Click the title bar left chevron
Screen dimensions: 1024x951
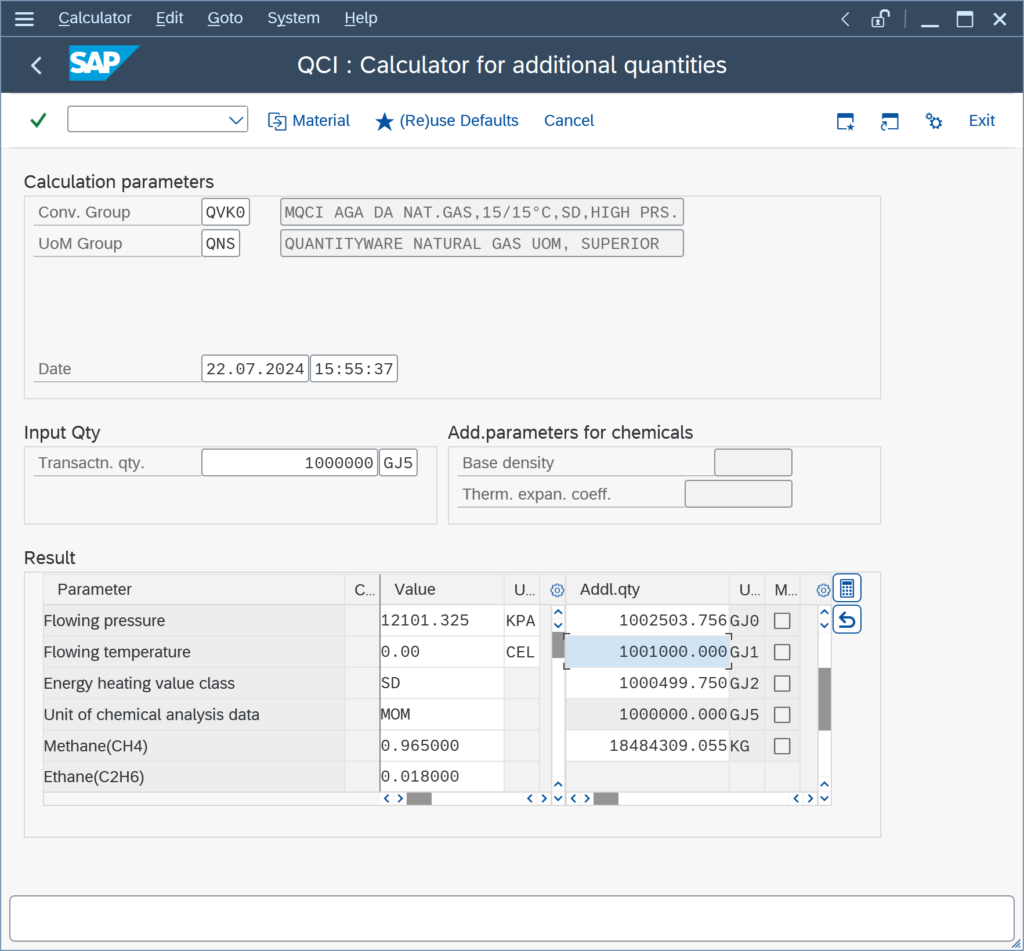[x=845, y=19]
